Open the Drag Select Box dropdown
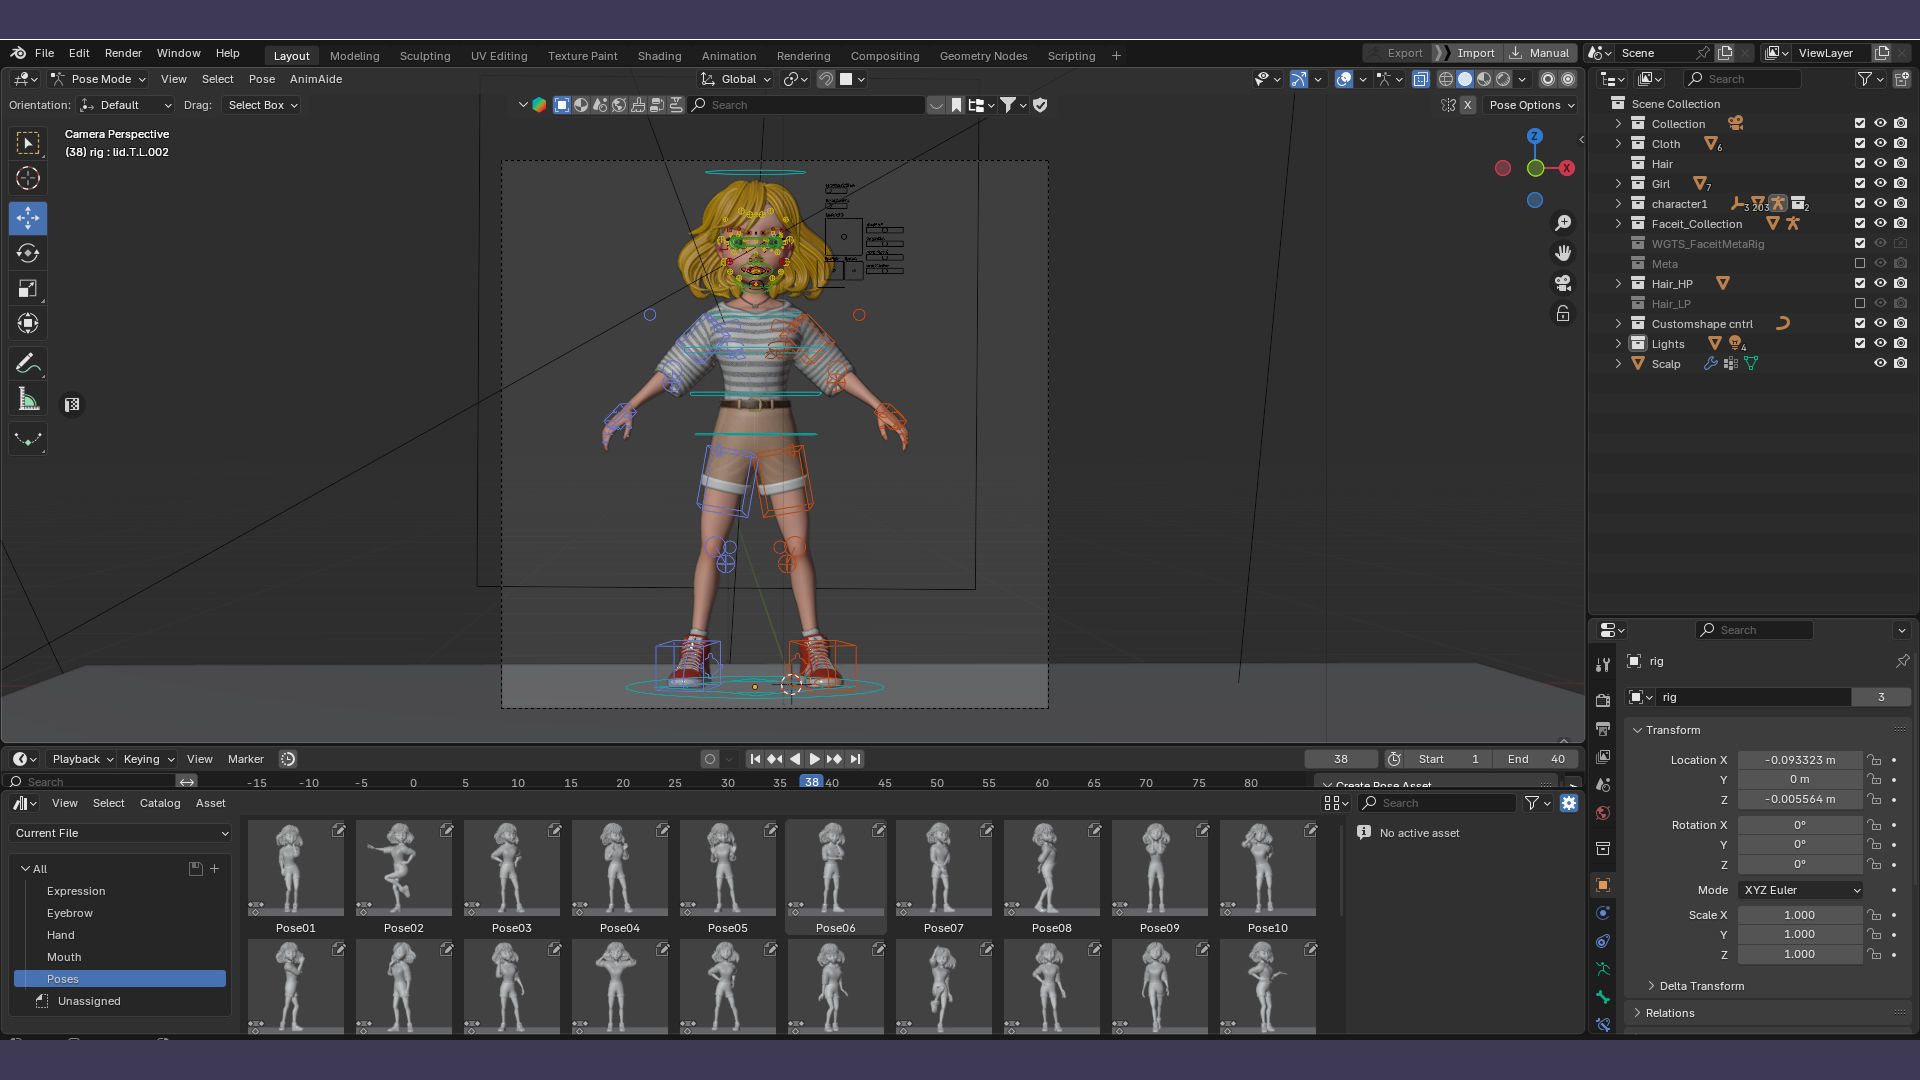This screenshot has width=1920, height=1080. [x=262, y=105]
